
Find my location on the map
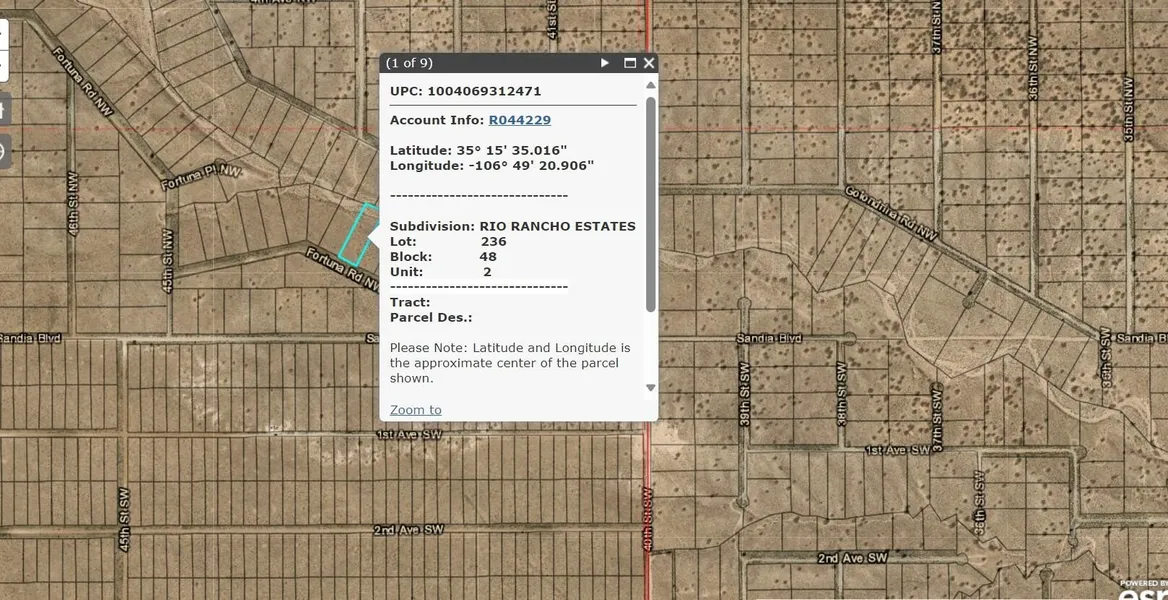3,152
